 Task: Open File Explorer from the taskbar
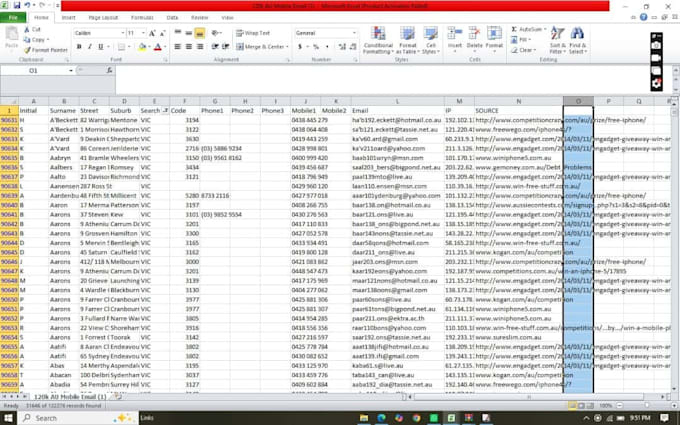pyautogui.click(x=363, y=418)
